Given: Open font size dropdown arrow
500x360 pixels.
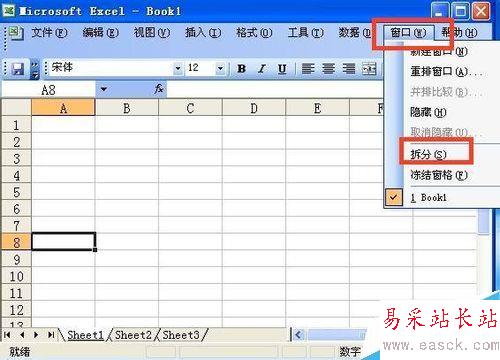Looking at the screenshot, I should [x=220, y=69].
